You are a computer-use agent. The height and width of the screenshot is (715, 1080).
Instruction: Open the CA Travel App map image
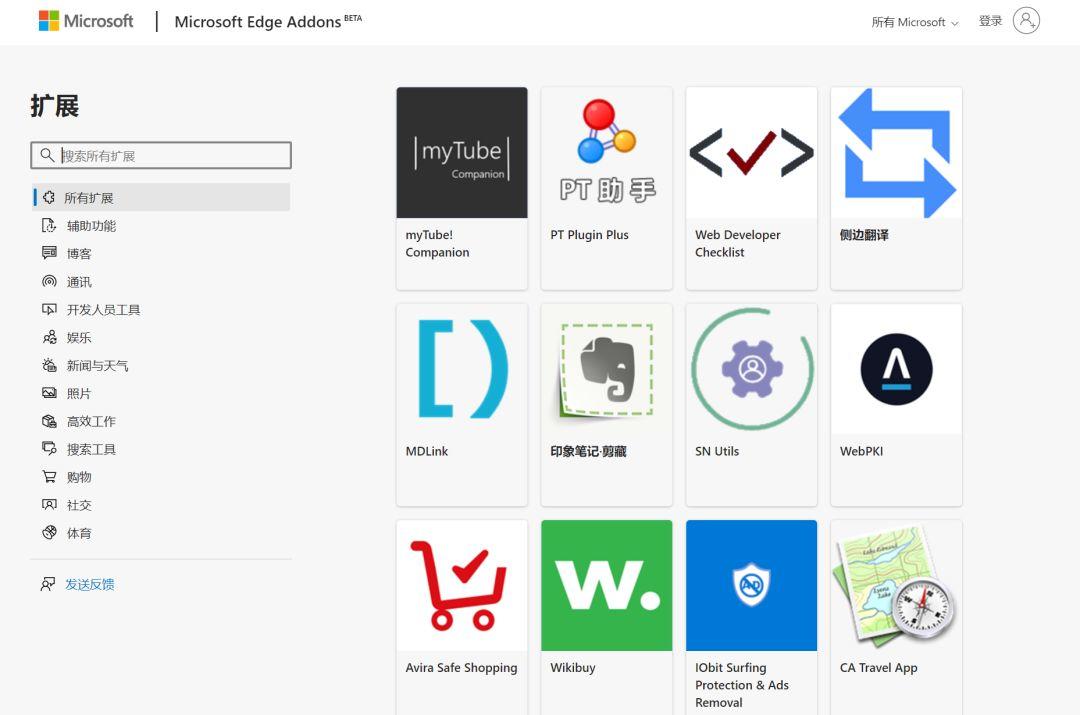896,586
